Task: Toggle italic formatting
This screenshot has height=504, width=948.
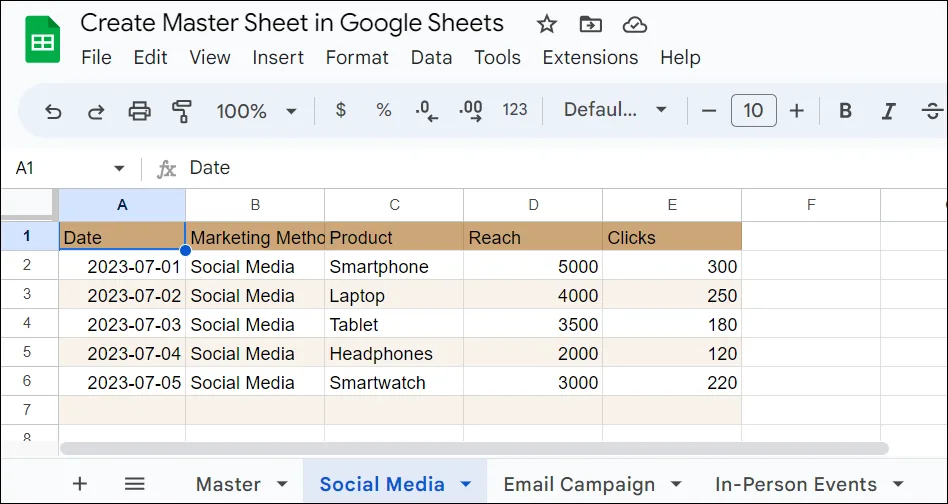Action: point(888,111)
